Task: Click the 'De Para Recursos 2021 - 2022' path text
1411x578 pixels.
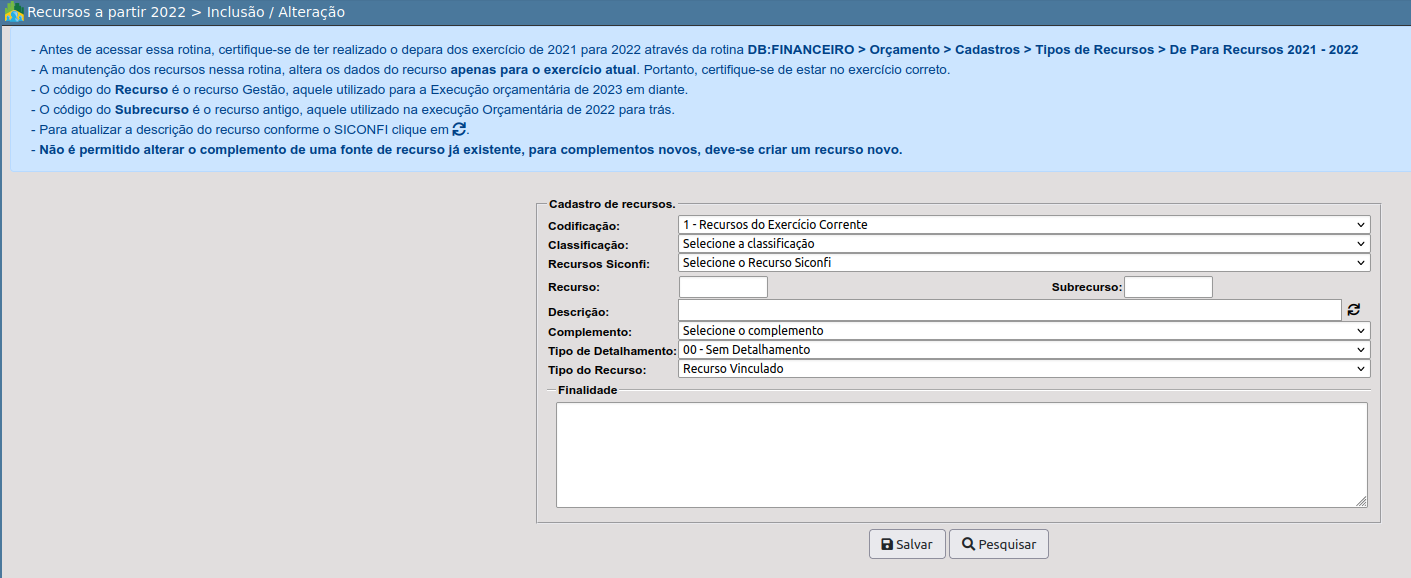Action: [1264, 49]
